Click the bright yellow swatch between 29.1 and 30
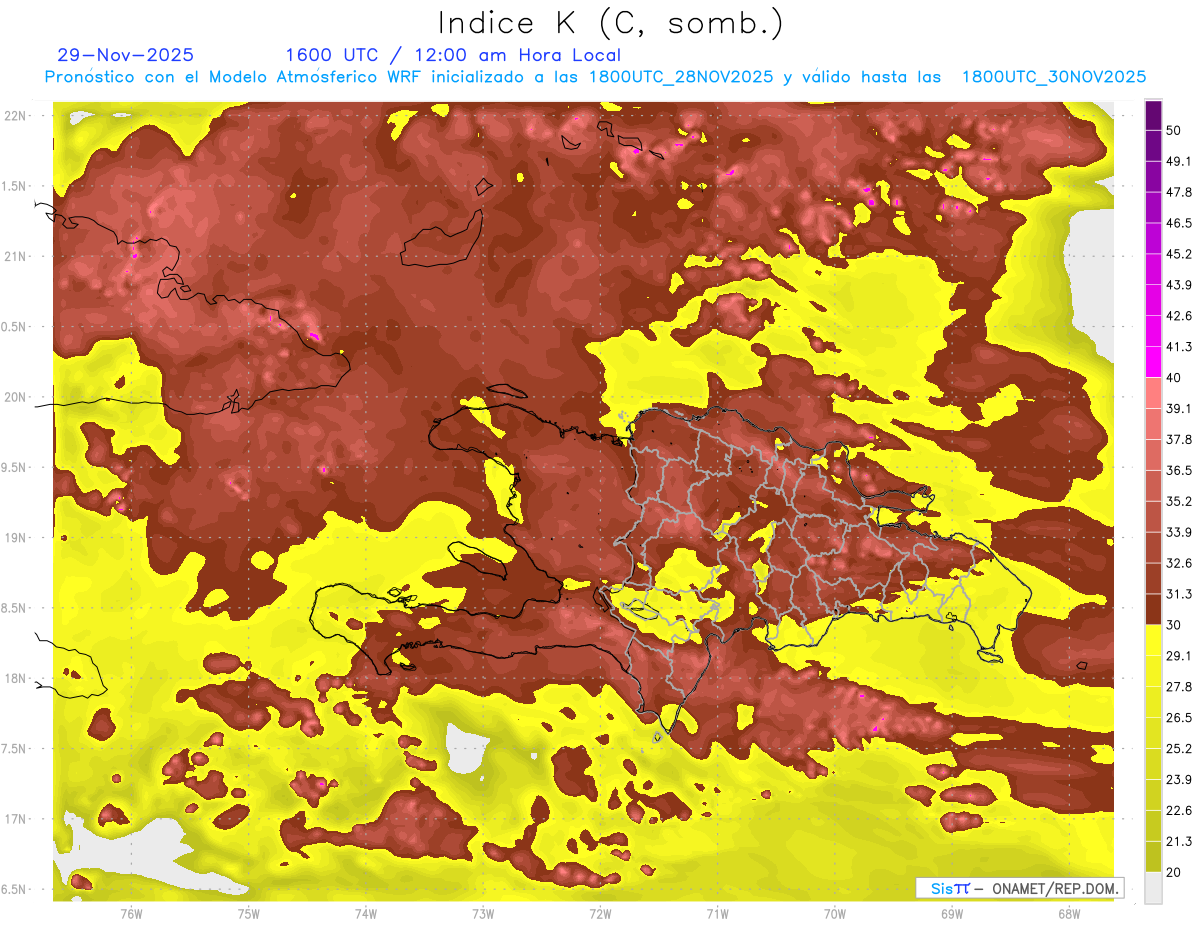This screenshot has width=1200, height=927. coord(1153,640)
